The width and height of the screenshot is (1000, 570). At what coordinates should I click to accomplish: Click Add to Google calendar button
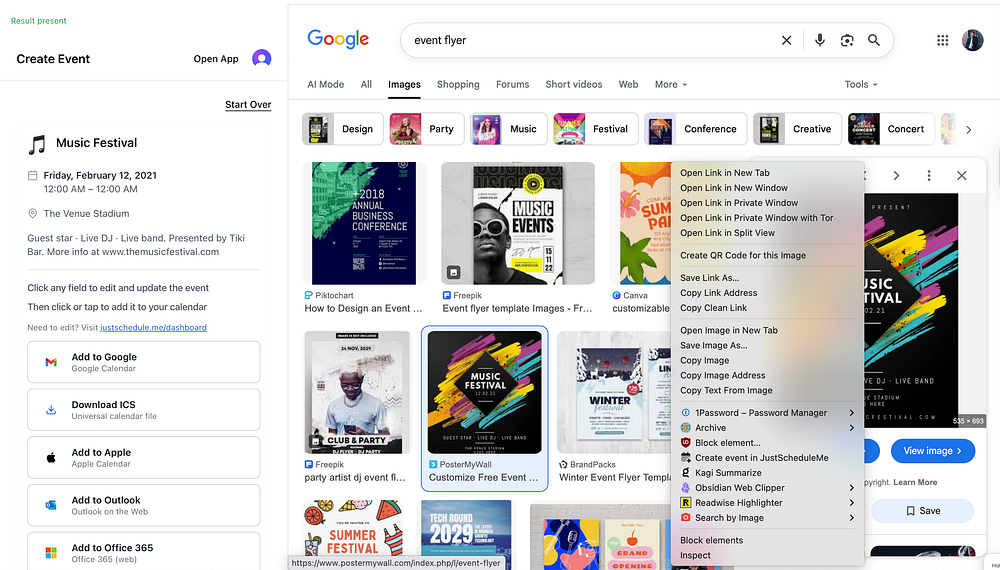(143, 362)
